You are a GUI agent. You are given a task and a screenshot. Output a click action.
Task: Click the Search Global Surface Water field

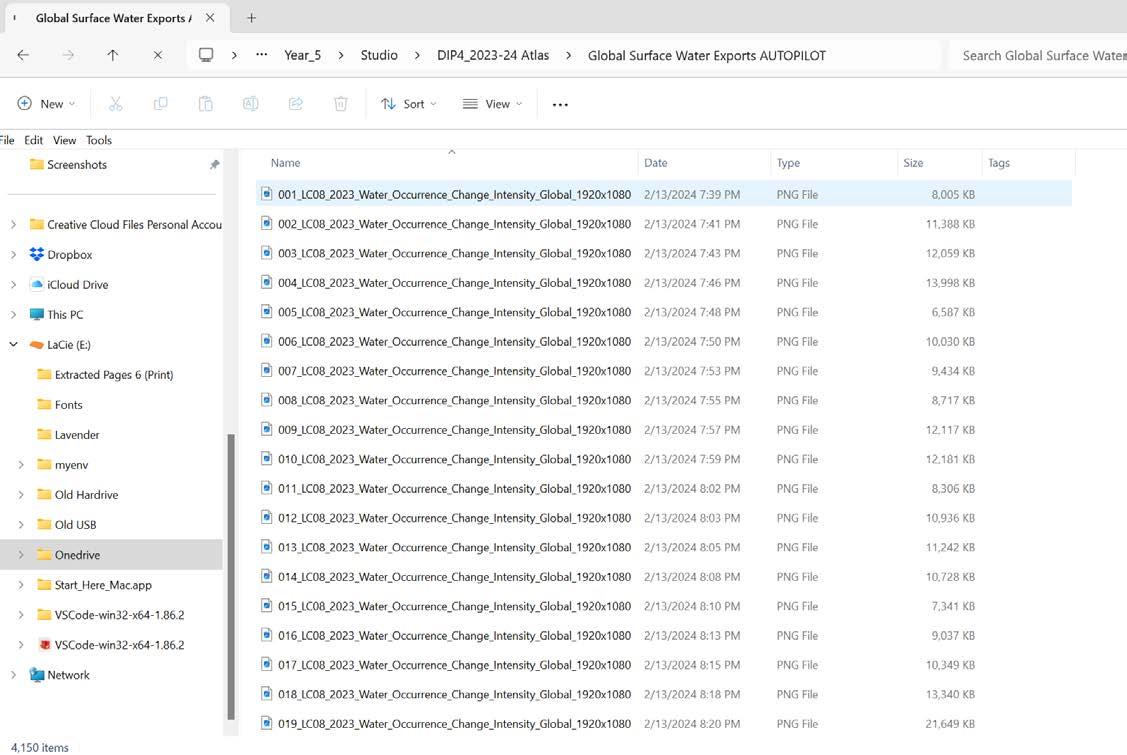(x=1037, y=55)
